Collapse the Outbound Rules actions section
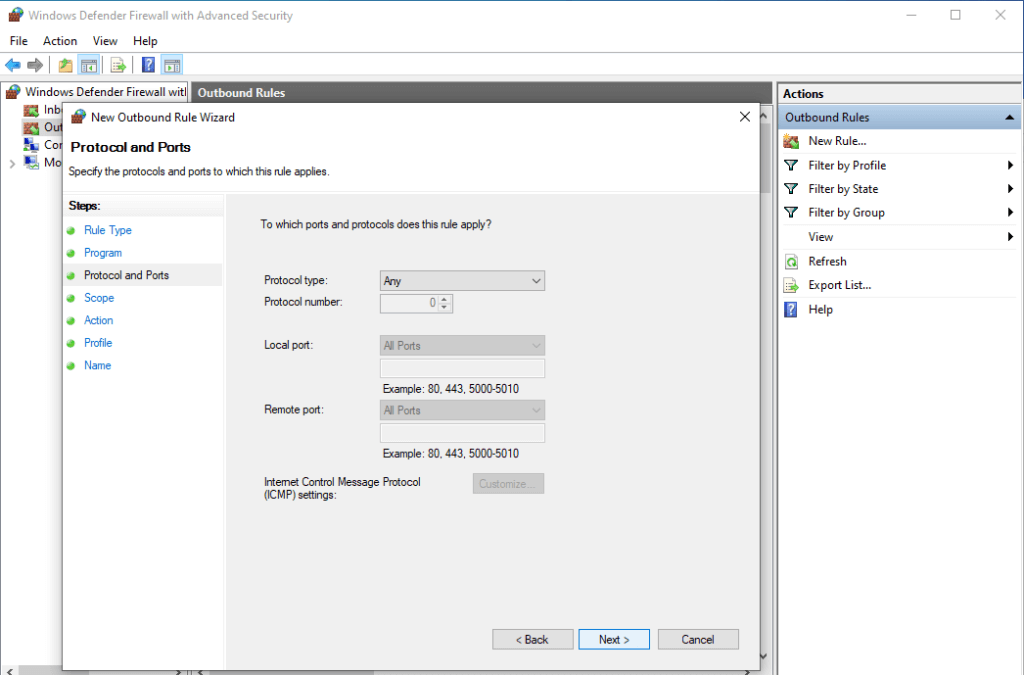Screen dimensions: 1024x675 coord(1010,118)
